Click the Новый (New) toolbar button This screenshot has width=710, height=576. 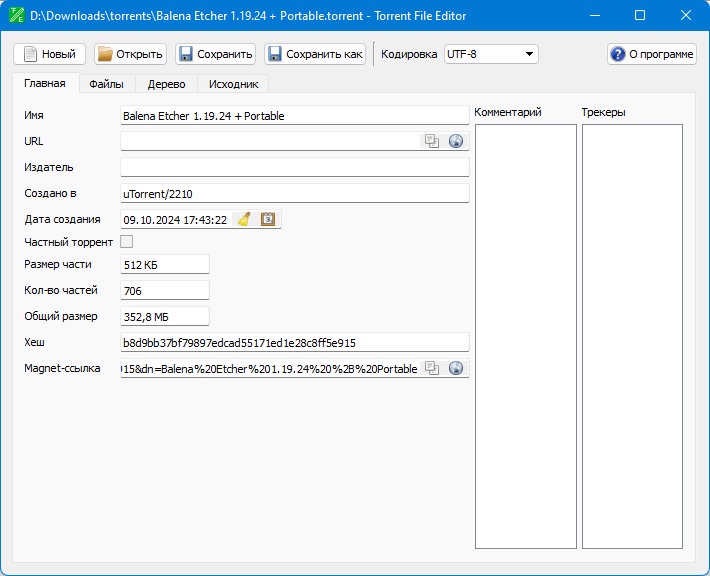point(49,54)
